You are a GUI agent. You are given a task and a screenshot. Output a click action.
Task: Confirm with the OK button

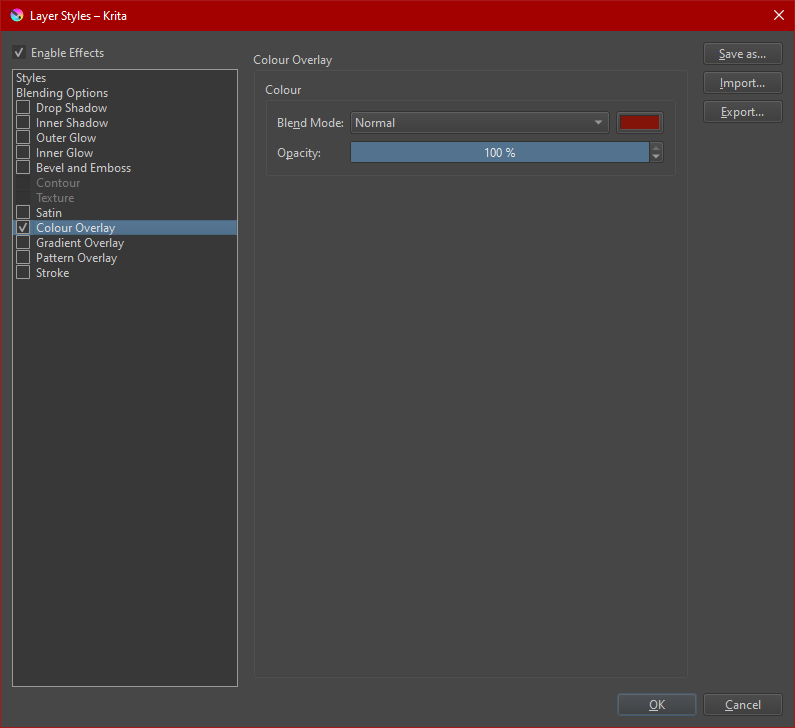click(656, 705)
